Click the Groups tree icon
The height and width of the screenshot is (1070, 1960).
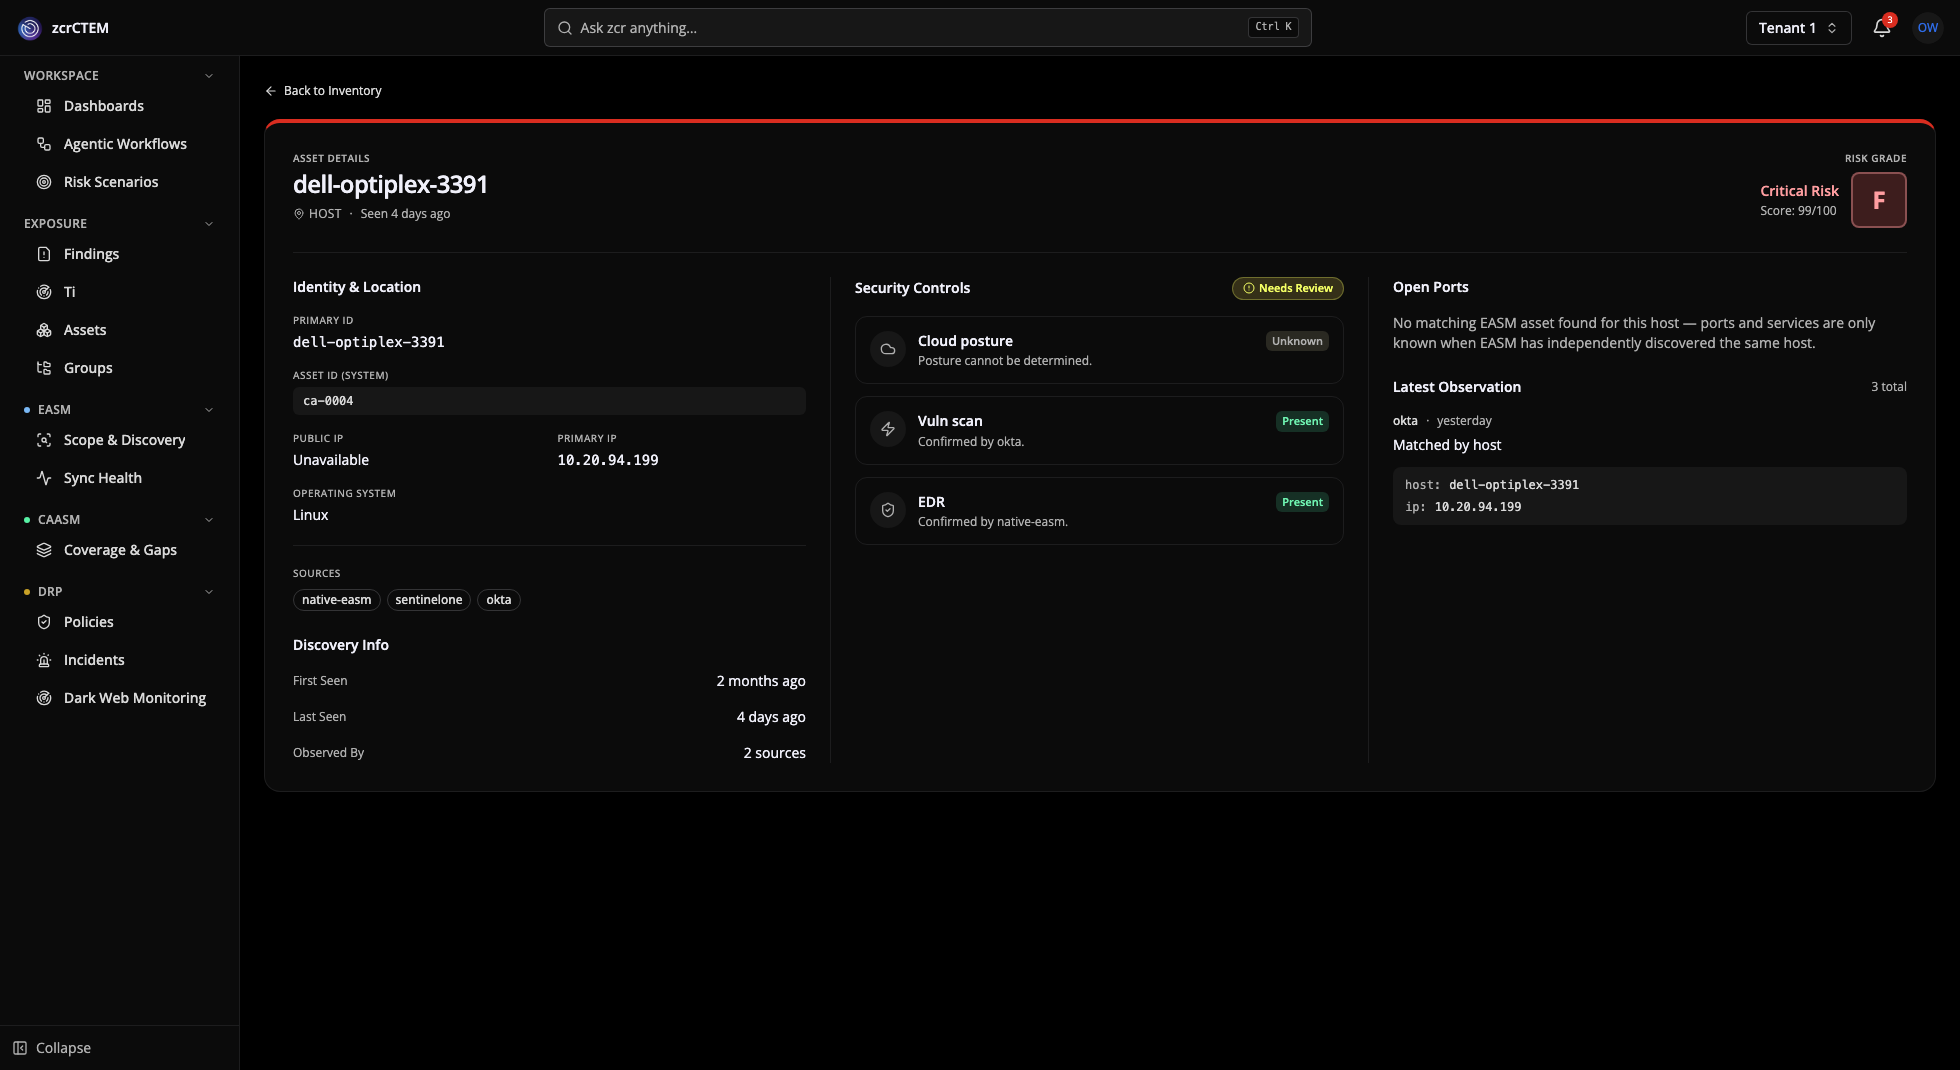click(x=44, y=368)
